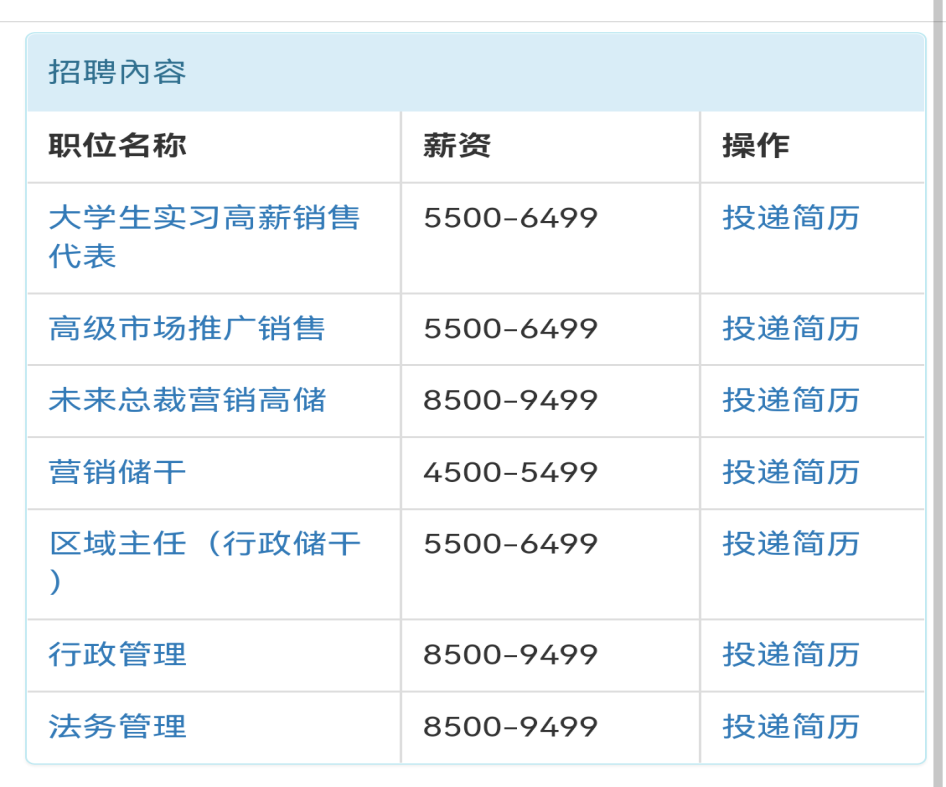Submit resume for 未来总裁营销高储
The image size is (946, 787).
[x=791, y=401]
